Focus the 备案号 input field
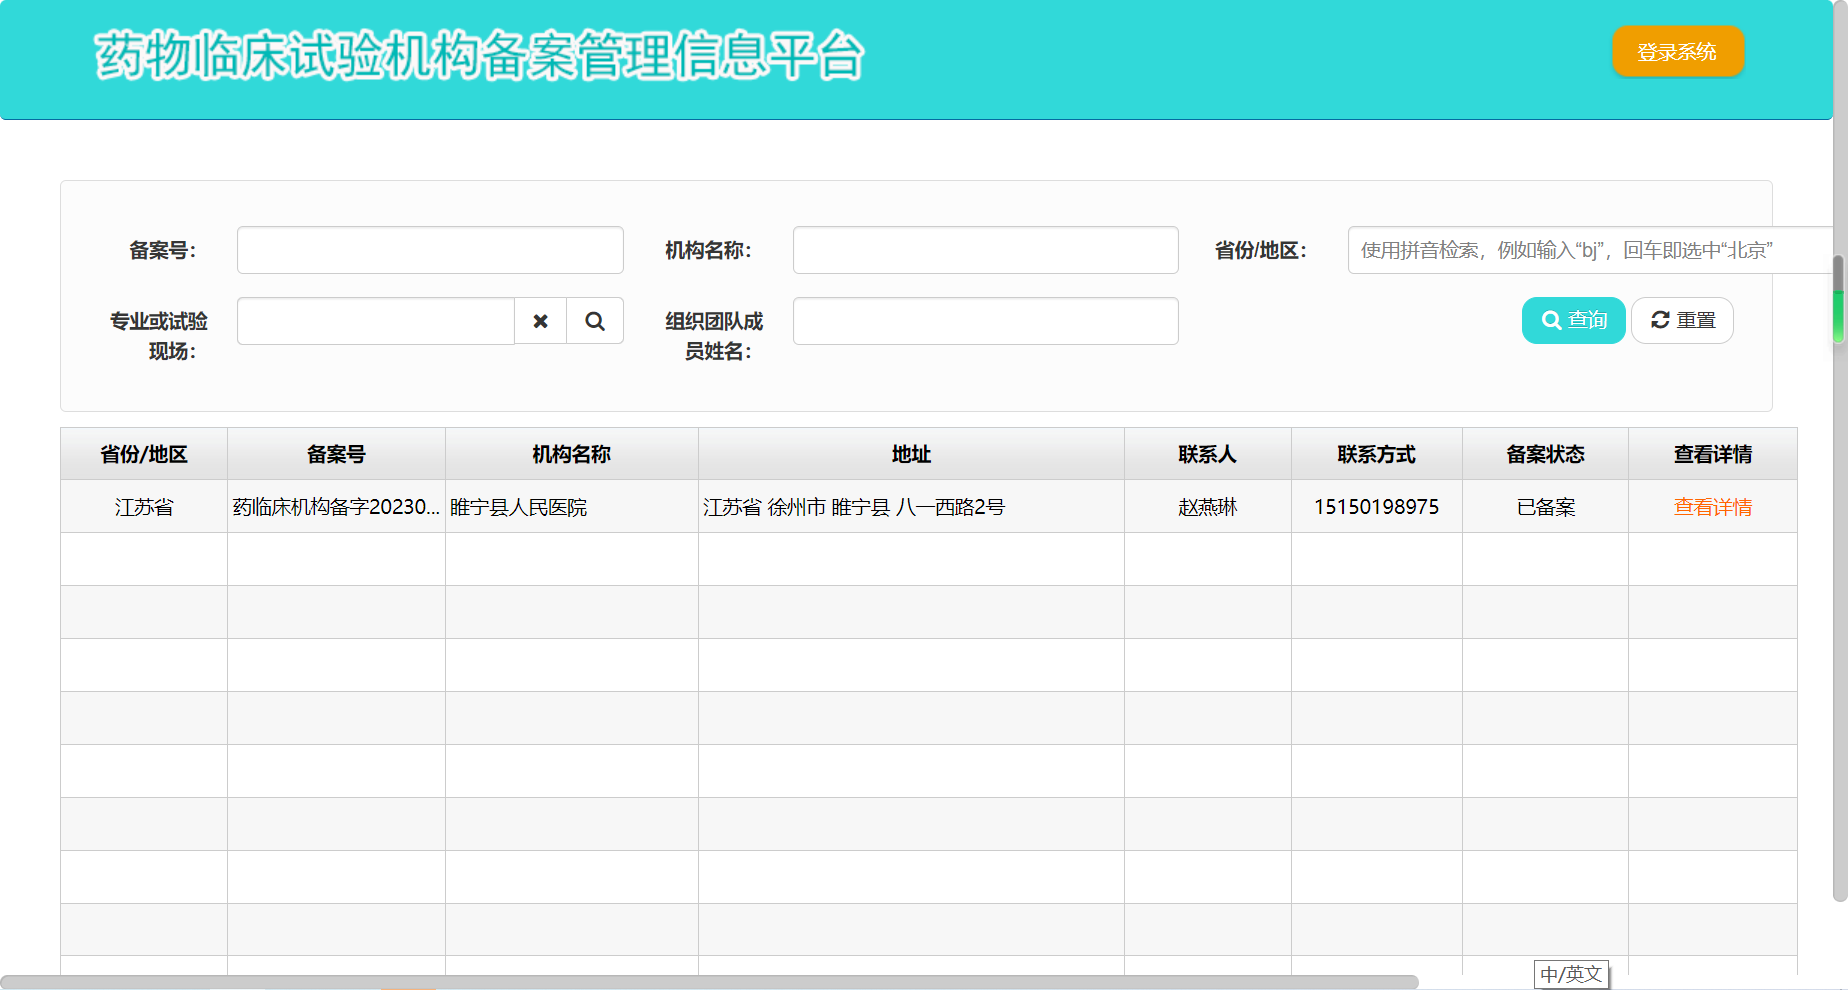 click(x=430, y=250)
